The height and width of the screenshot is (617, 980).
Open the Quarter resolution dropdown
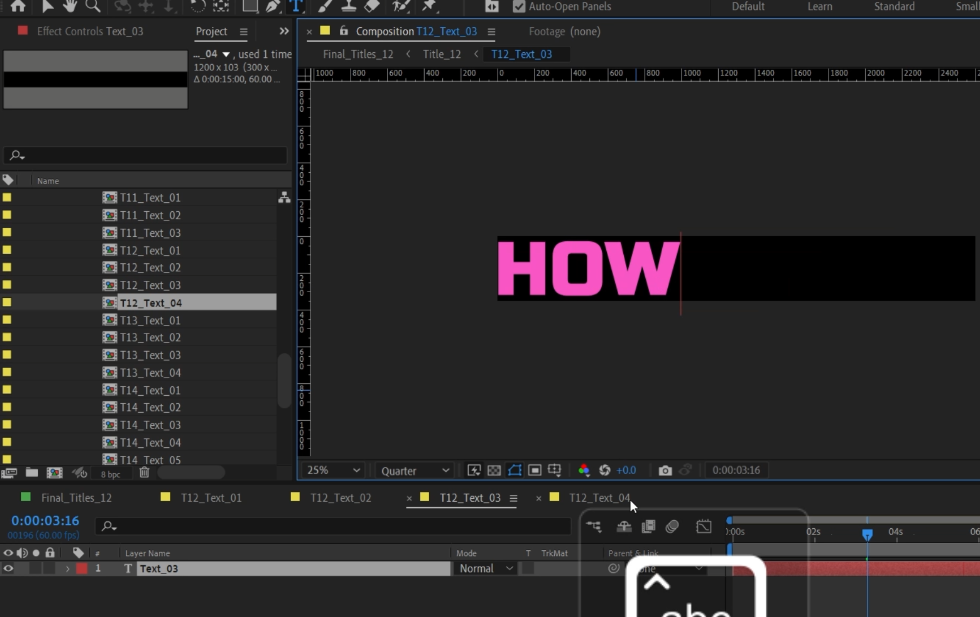click(414, 470)
